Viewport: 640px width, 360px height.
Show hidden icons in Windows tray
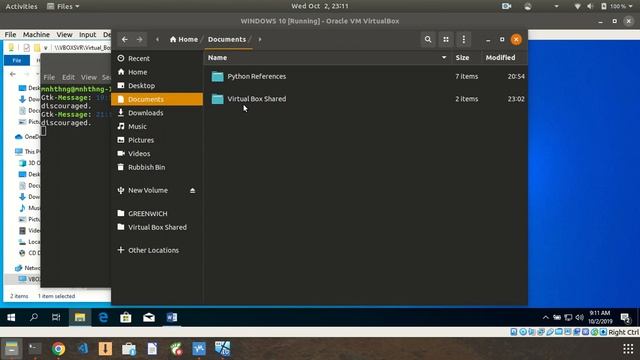(x=546, y=317)
